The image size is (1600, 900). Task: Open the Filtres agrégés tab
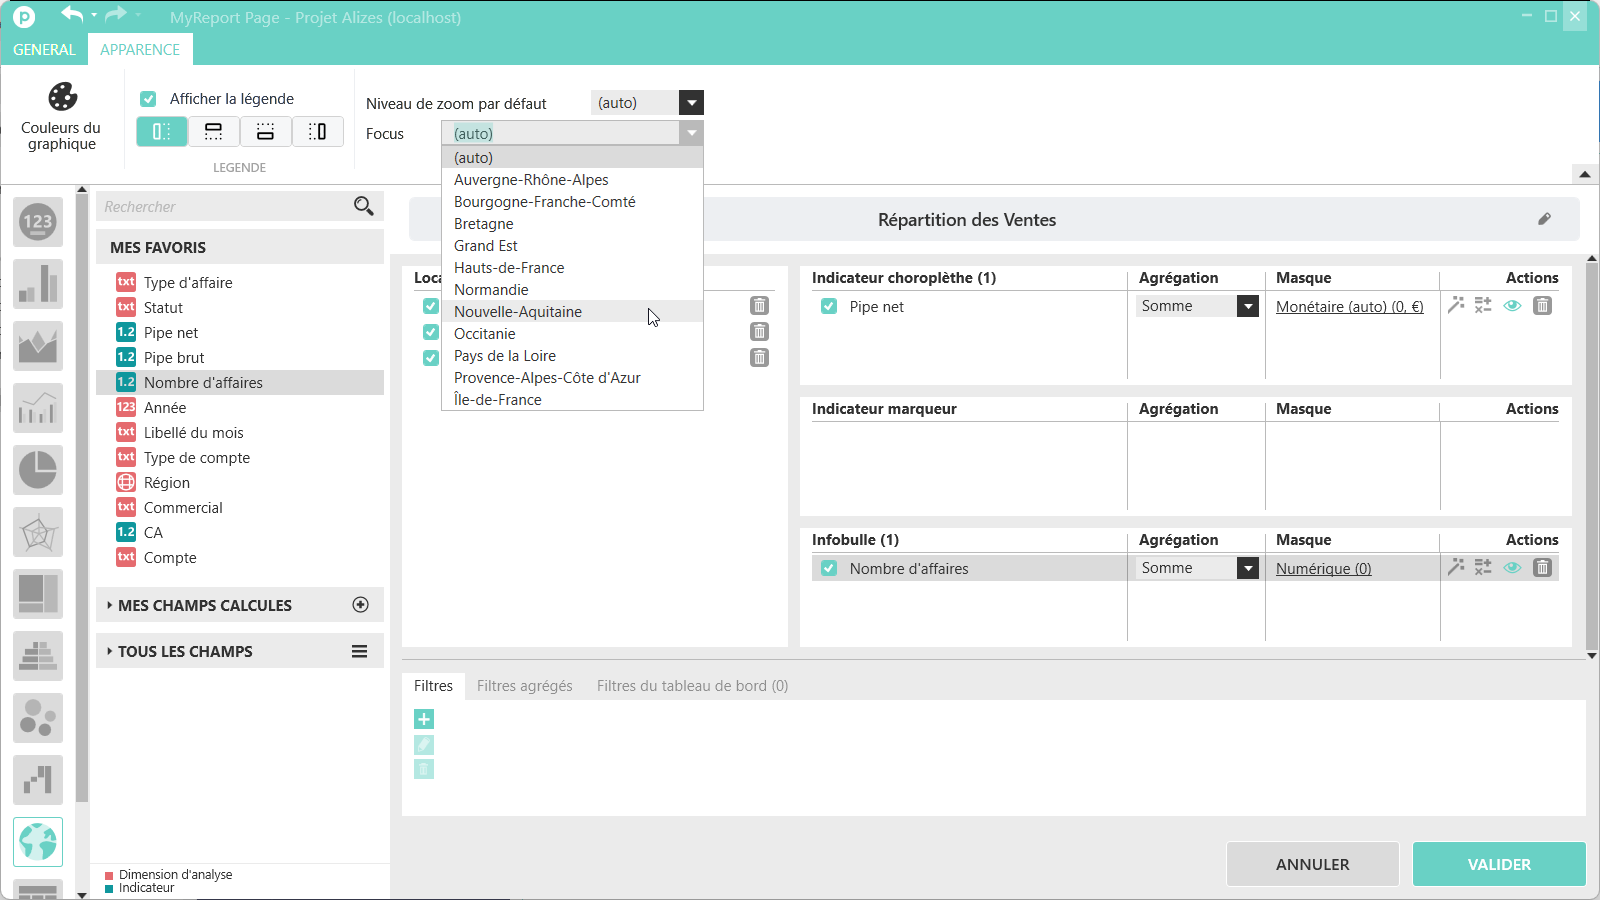524,686
